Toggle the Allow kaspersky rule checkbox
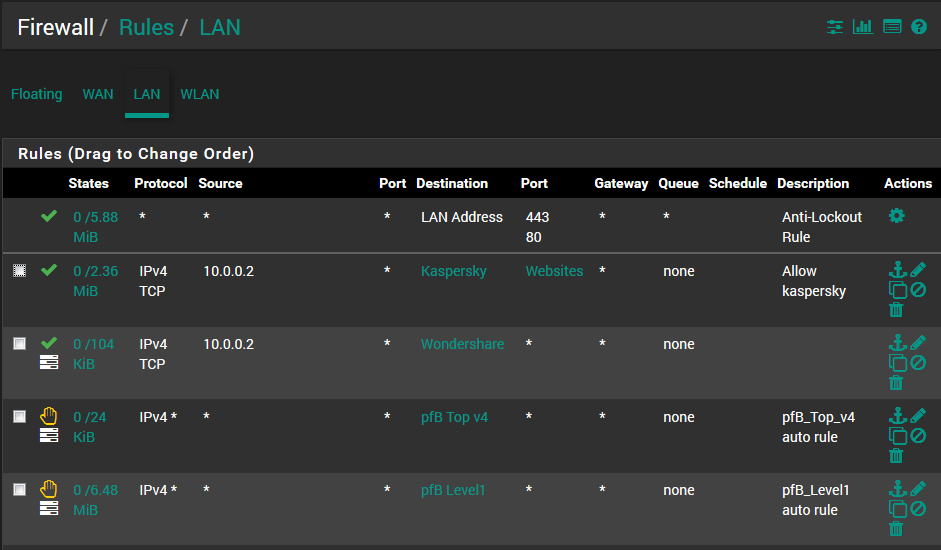The height and width of the screenshot is (550, 941). coord(19,271)
